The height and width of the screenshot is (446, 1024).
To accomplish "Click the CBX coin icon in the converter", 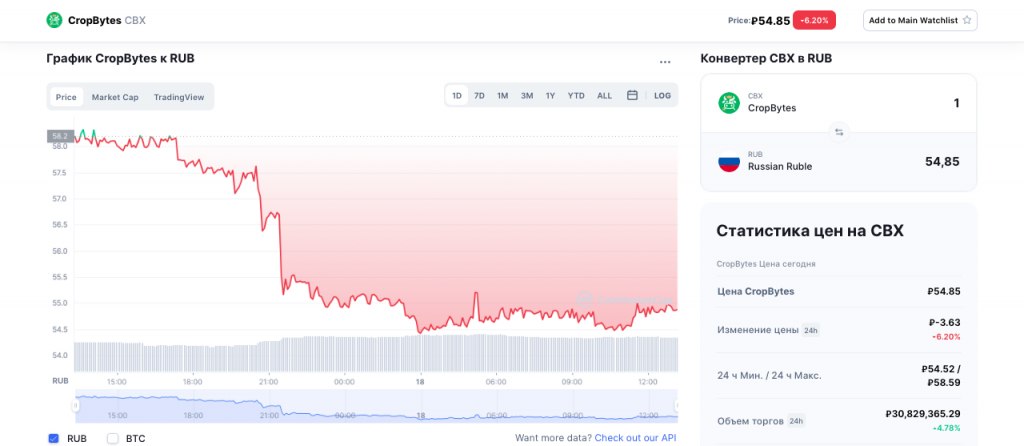I will [729, 102].
